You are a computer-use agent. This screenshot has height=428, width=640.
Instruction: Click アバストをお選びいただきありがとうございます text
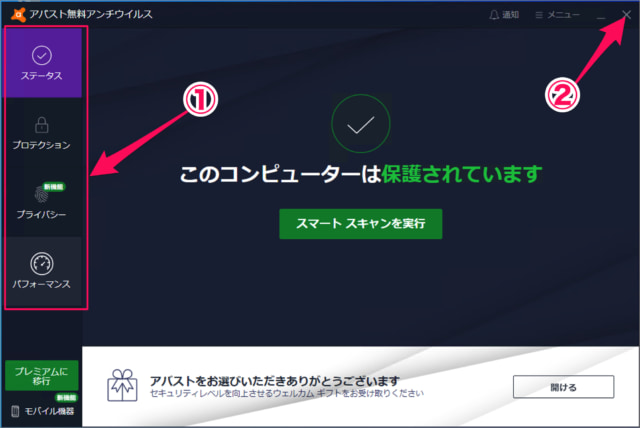pos(274,381)
